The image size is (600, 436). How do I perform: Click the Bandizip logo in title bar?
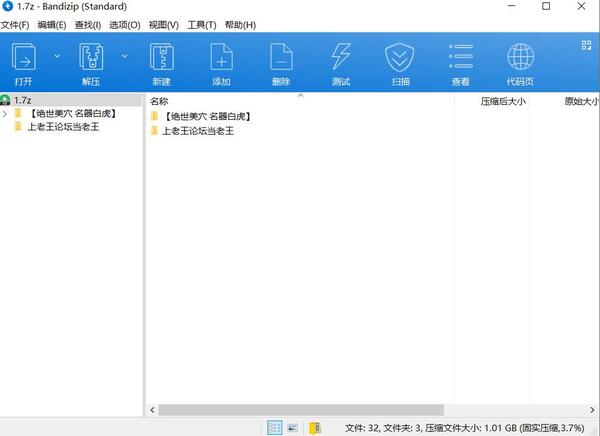point(8,6)
